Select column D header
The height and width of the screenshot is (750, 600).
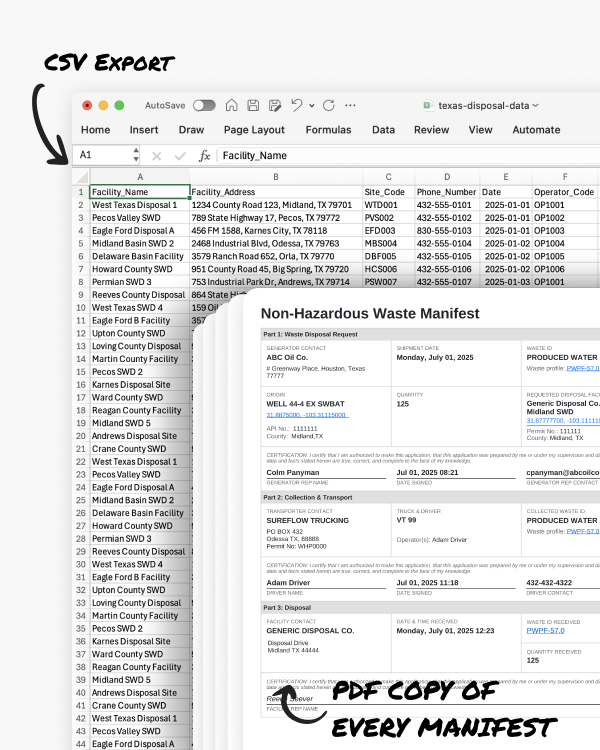tap(447, 177)
